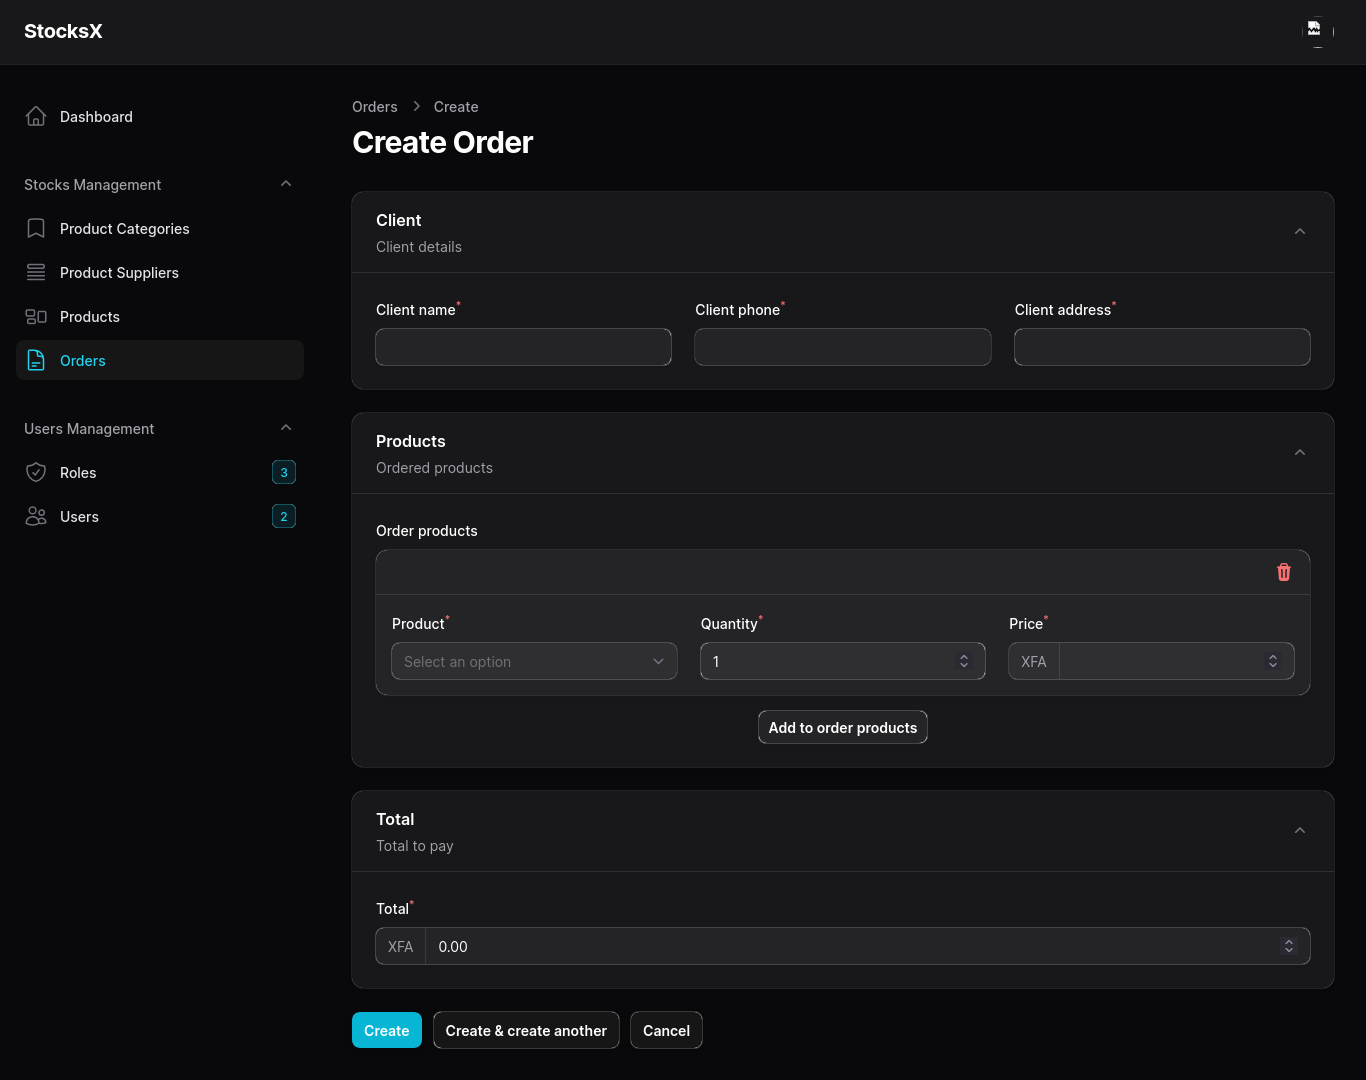
Task: Open Orders page in sidebar
Action: pyautogui.click(x=160, y=361)
